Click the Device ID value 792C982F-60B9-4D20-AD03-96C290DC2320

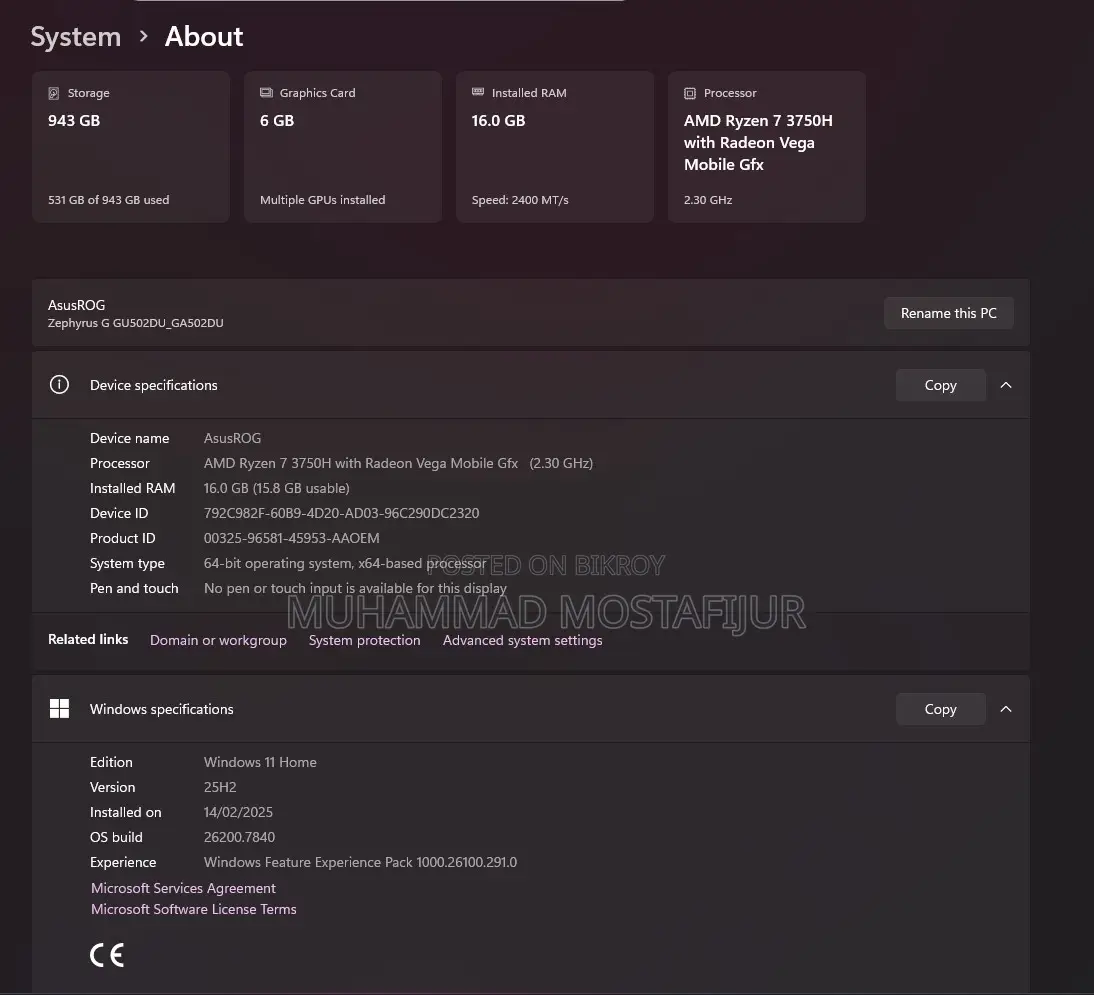pyautogui.click(x=341, y=513)
